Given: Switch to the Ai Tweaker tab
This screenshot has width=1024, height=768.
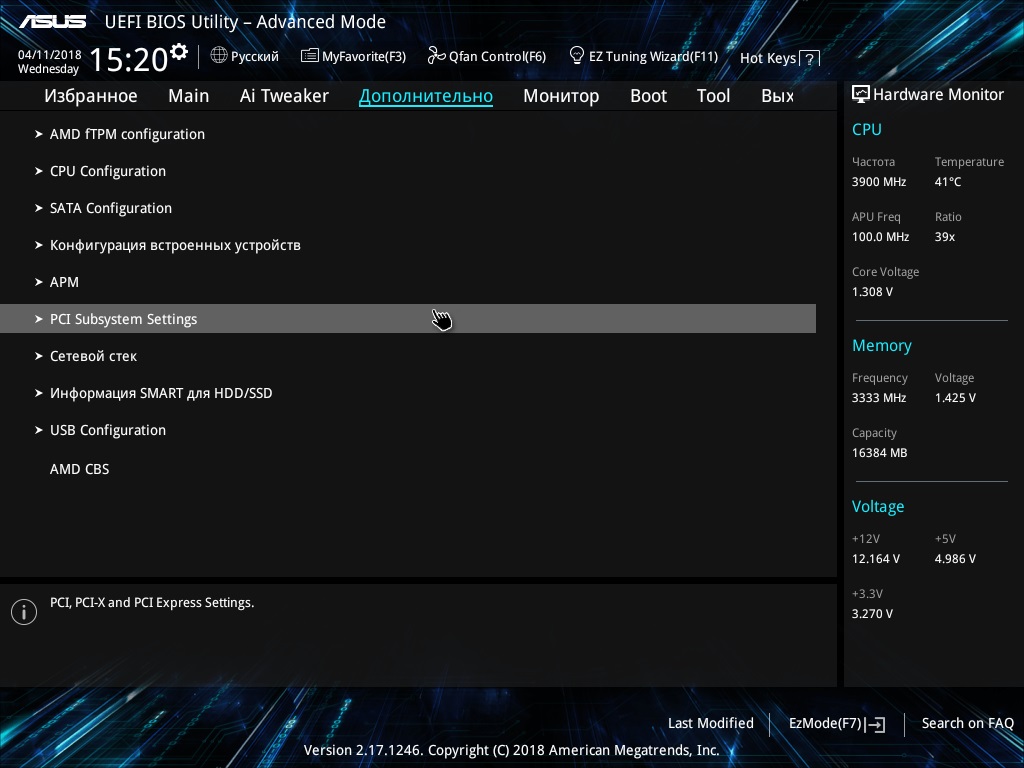Looking at the screenshot, I should click(284, 96).
